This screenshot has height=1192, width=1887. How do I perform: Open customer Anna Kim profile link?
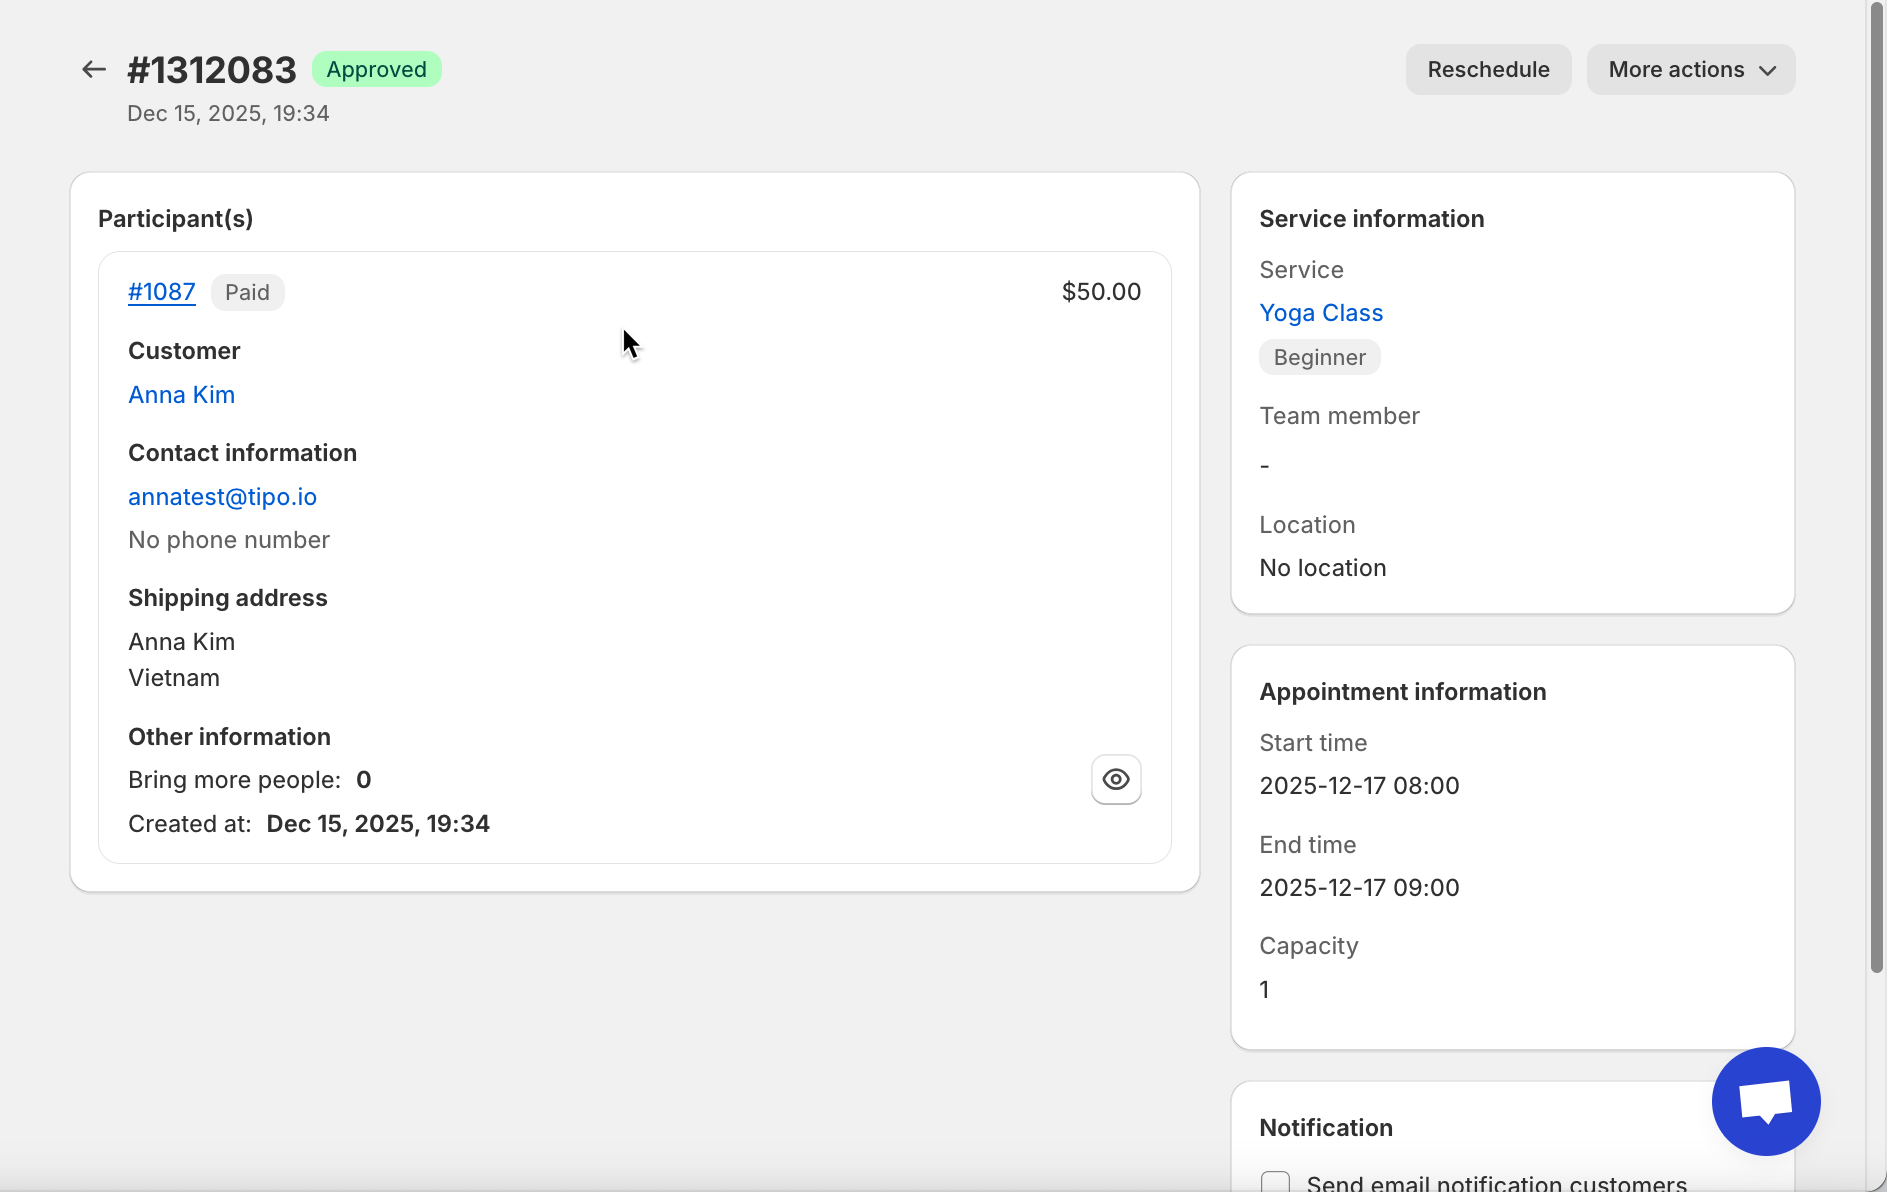point(182,395)
